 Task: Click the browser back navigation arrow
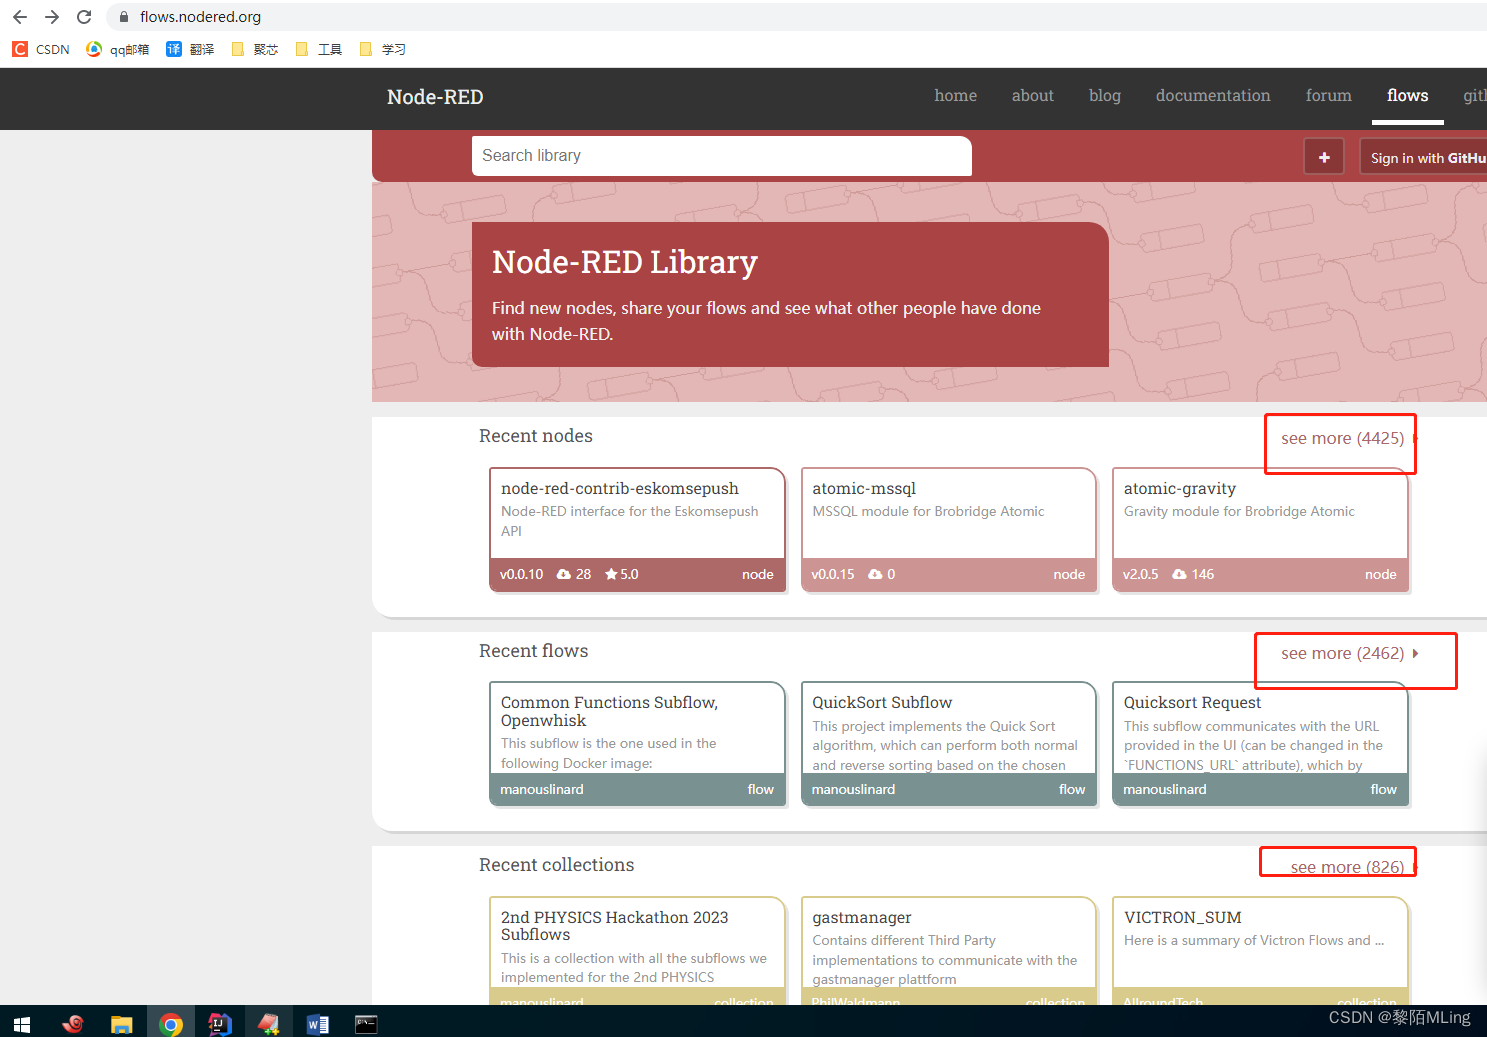click(19, 16)
